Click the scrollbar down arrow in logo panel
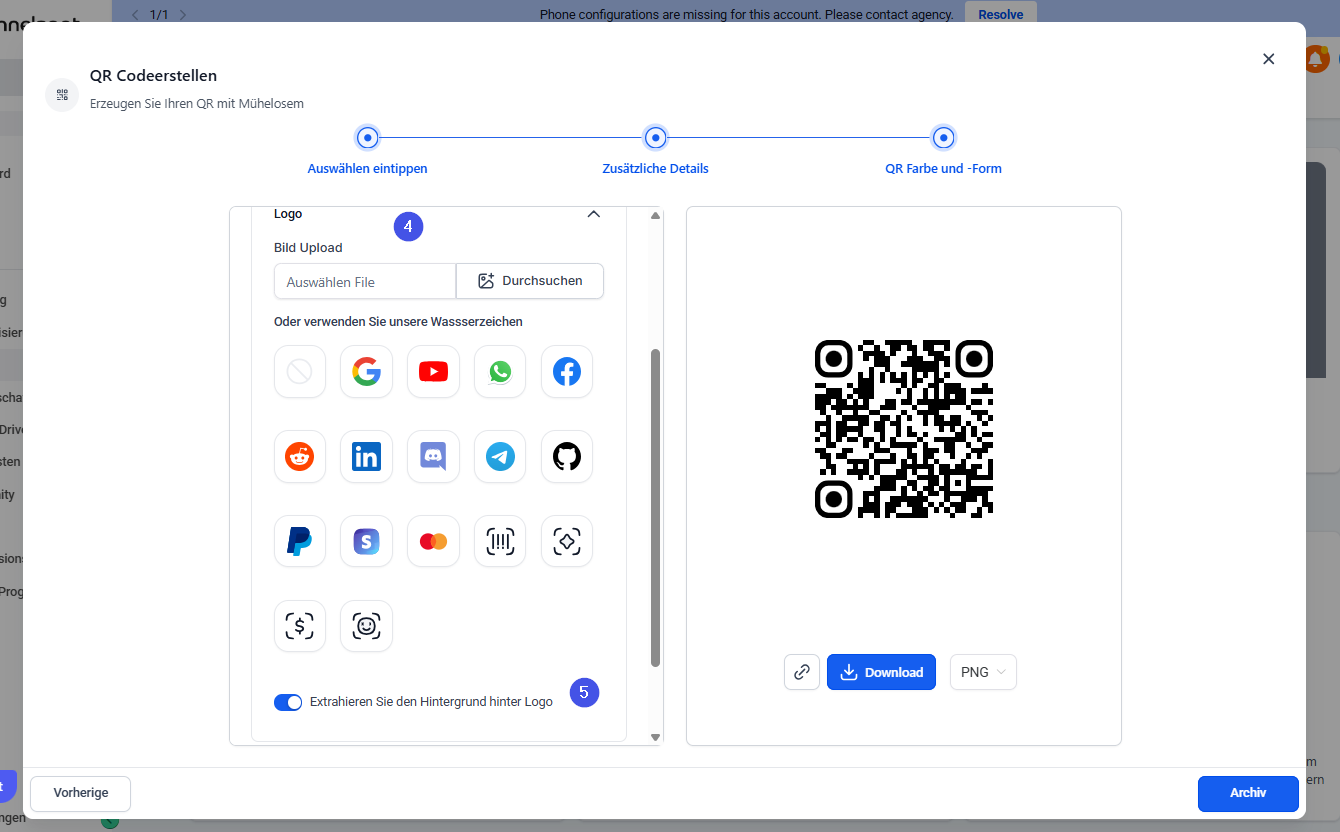Image resolution: width=1340 pixels, height=832 pixels. (656, 737)
